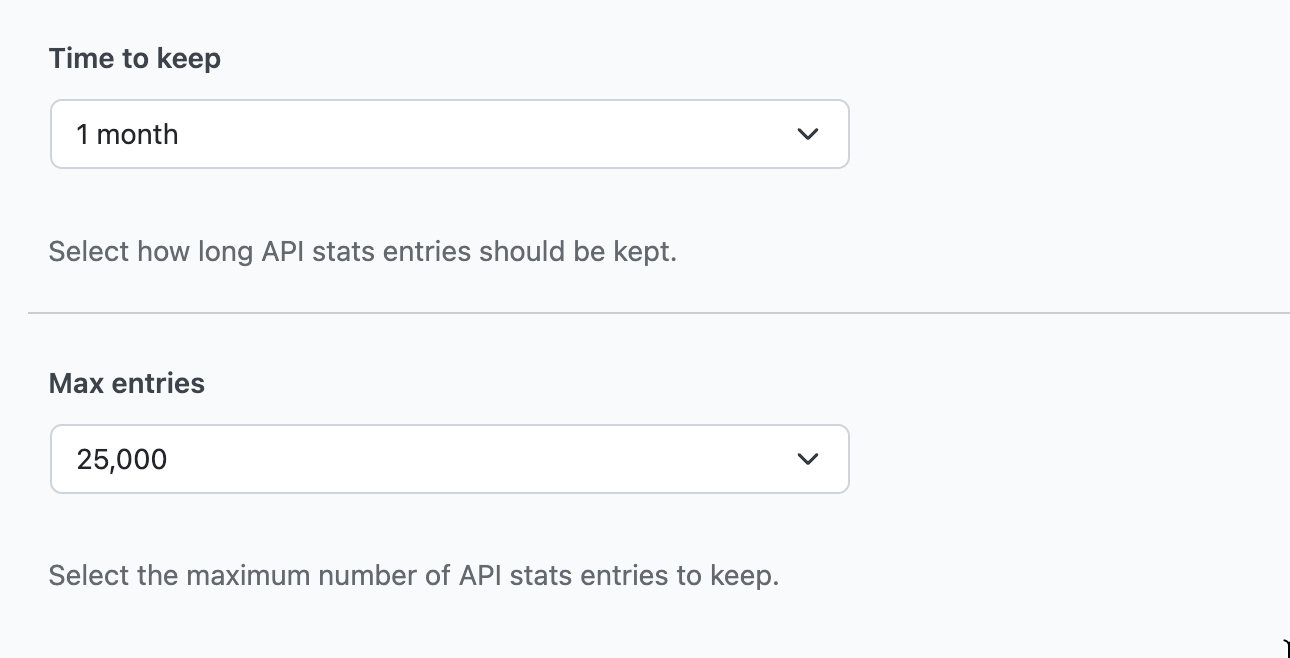Click inside the 1 month combo box
The image size is (1290, 658).
pyautogui.click(x=400, y=133)
